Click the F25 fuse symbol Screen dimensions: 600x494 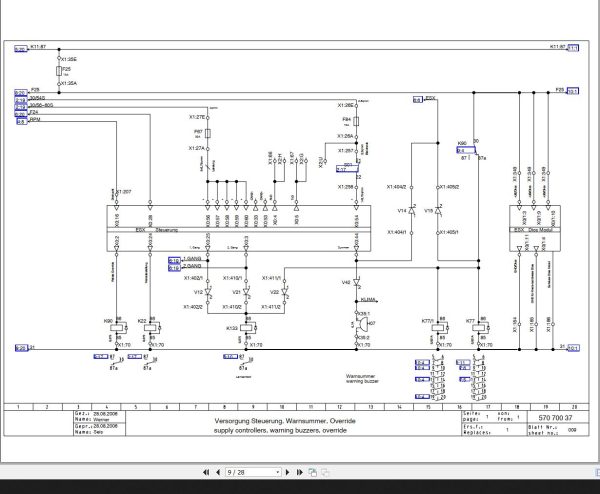(59, 71)
